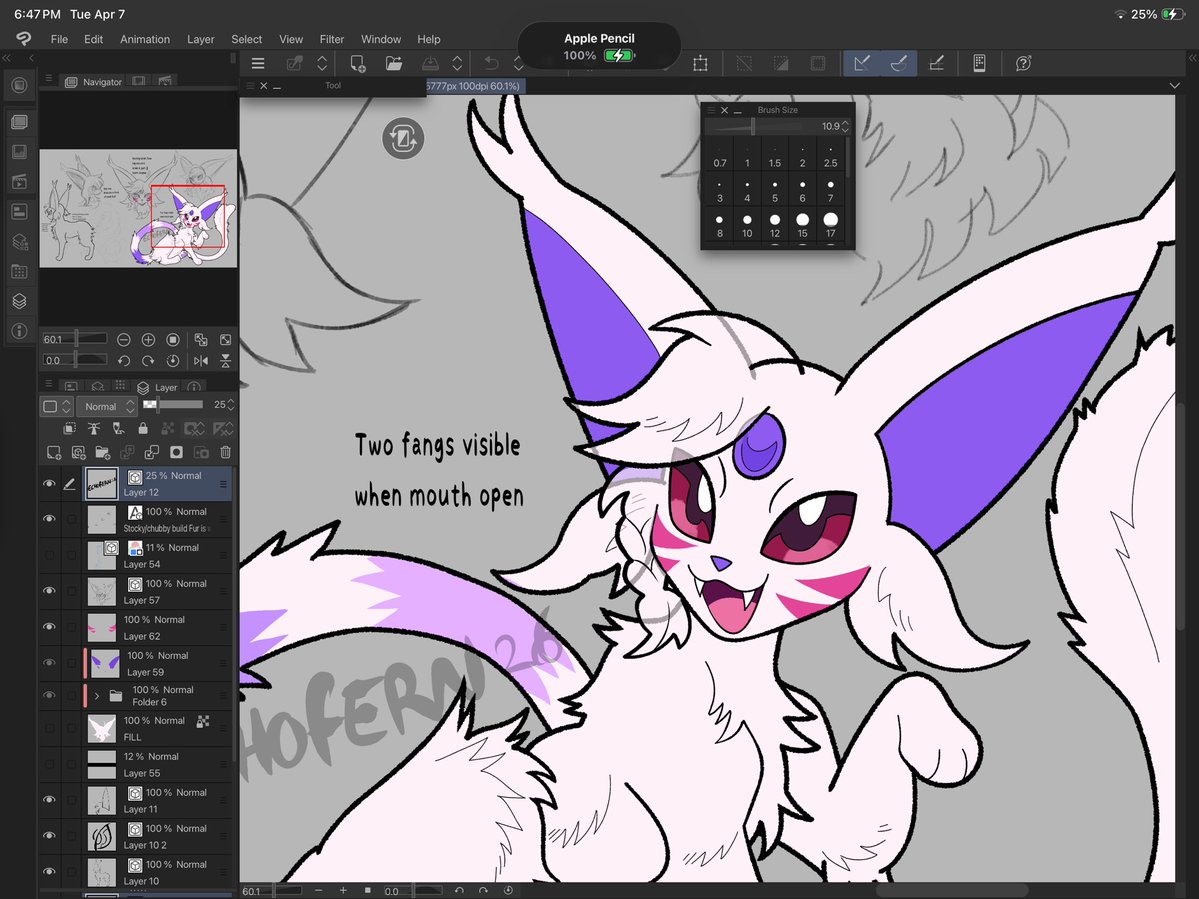Screen dimensions: 1199x899
Task: Hide the Stocky/chubby build text layer
Action: click(50, 519)
